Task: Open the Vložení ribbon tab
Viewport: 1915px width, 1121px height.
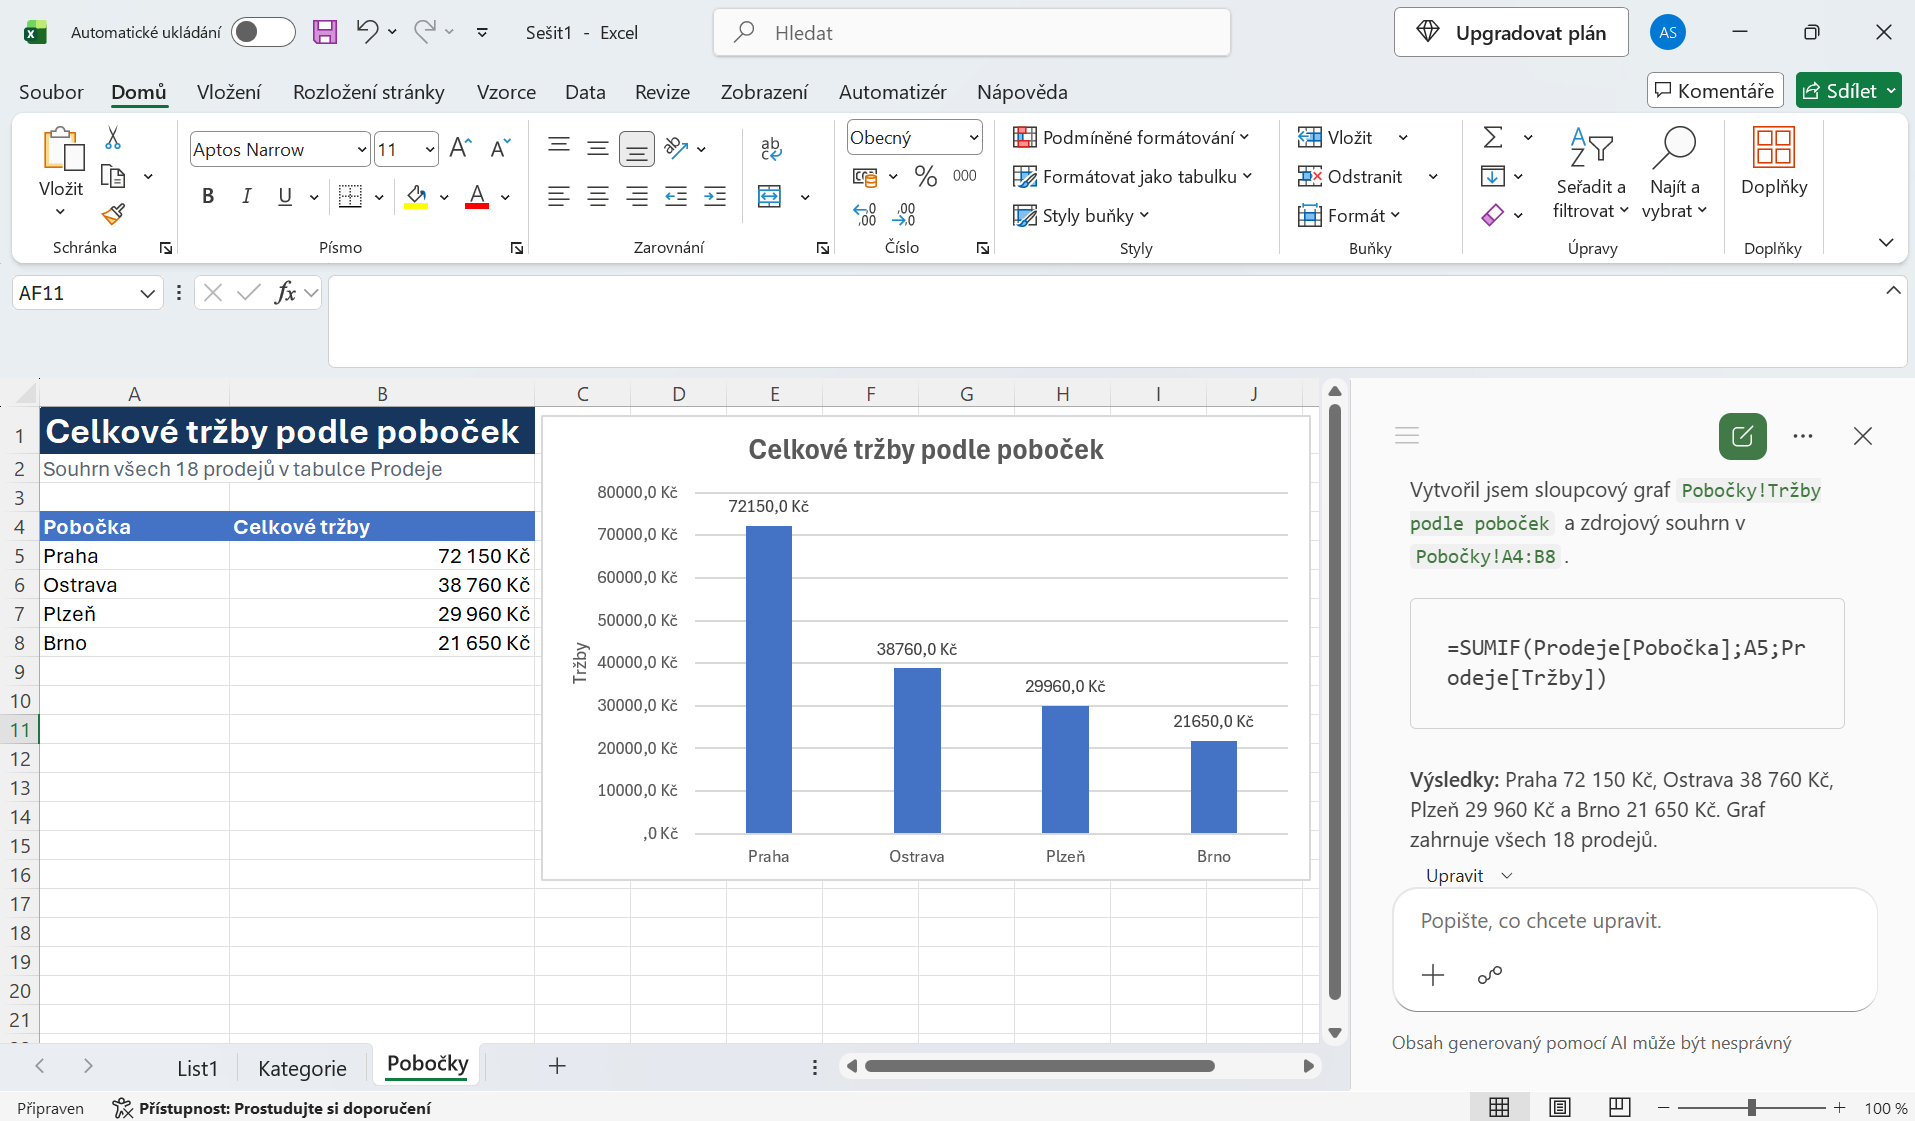Action: [x=229, y=92]
